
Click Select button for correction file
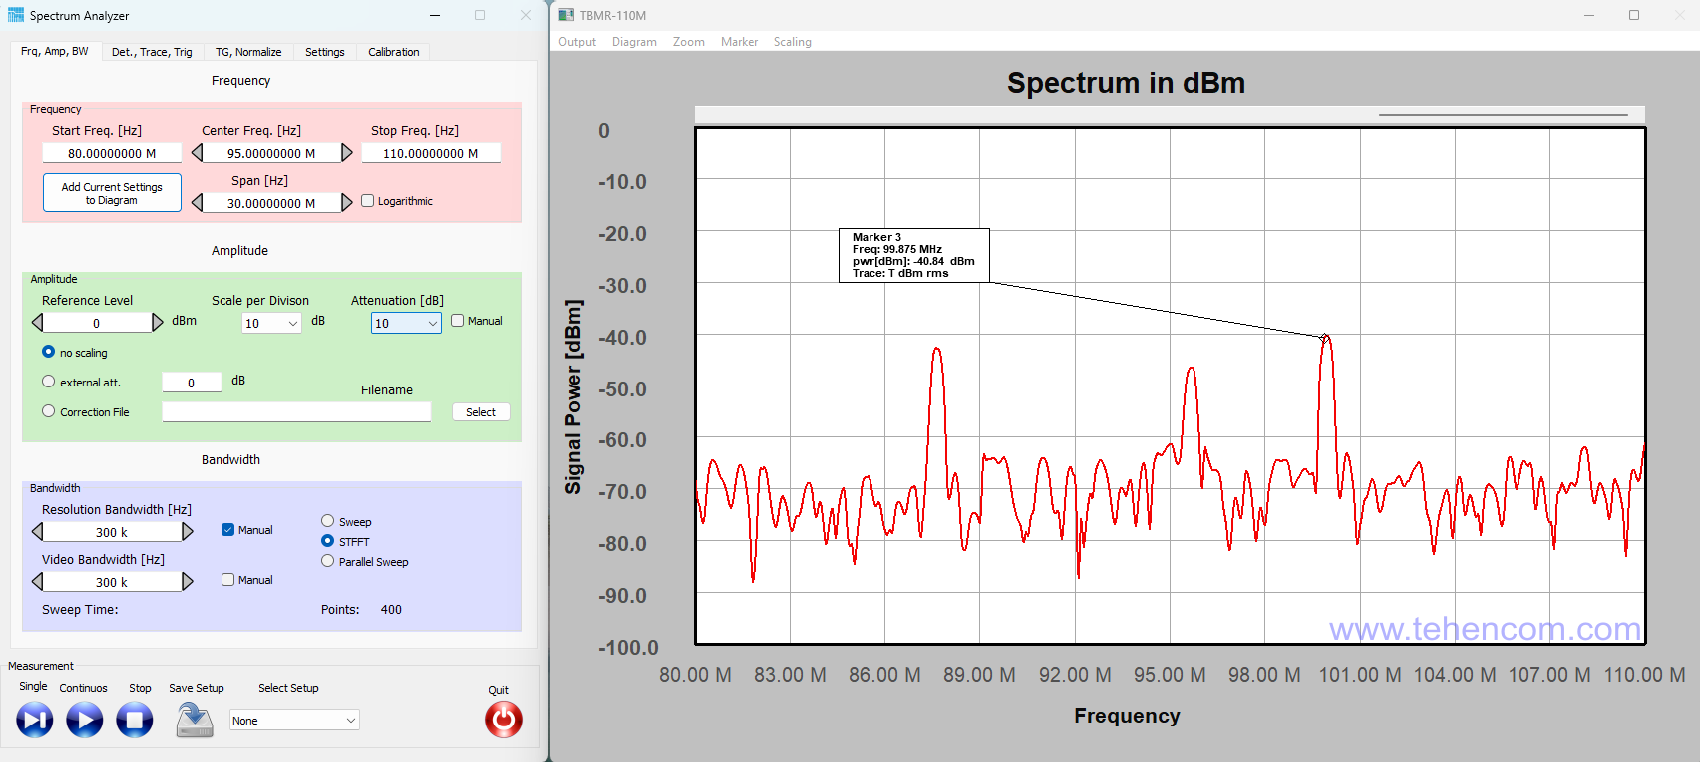point(481,412)
